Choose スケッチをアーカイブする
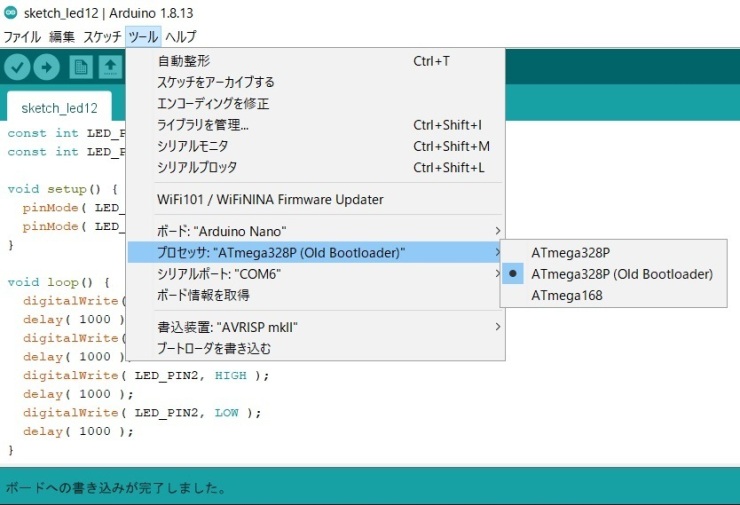 [316, 82]
